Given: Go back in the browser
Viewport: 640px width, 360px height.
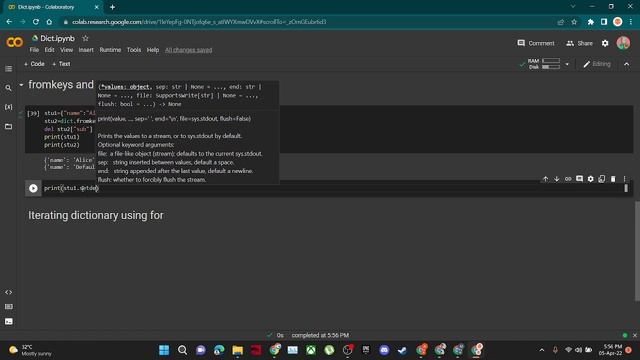Looking at the screenshot, I should [9, 22].
